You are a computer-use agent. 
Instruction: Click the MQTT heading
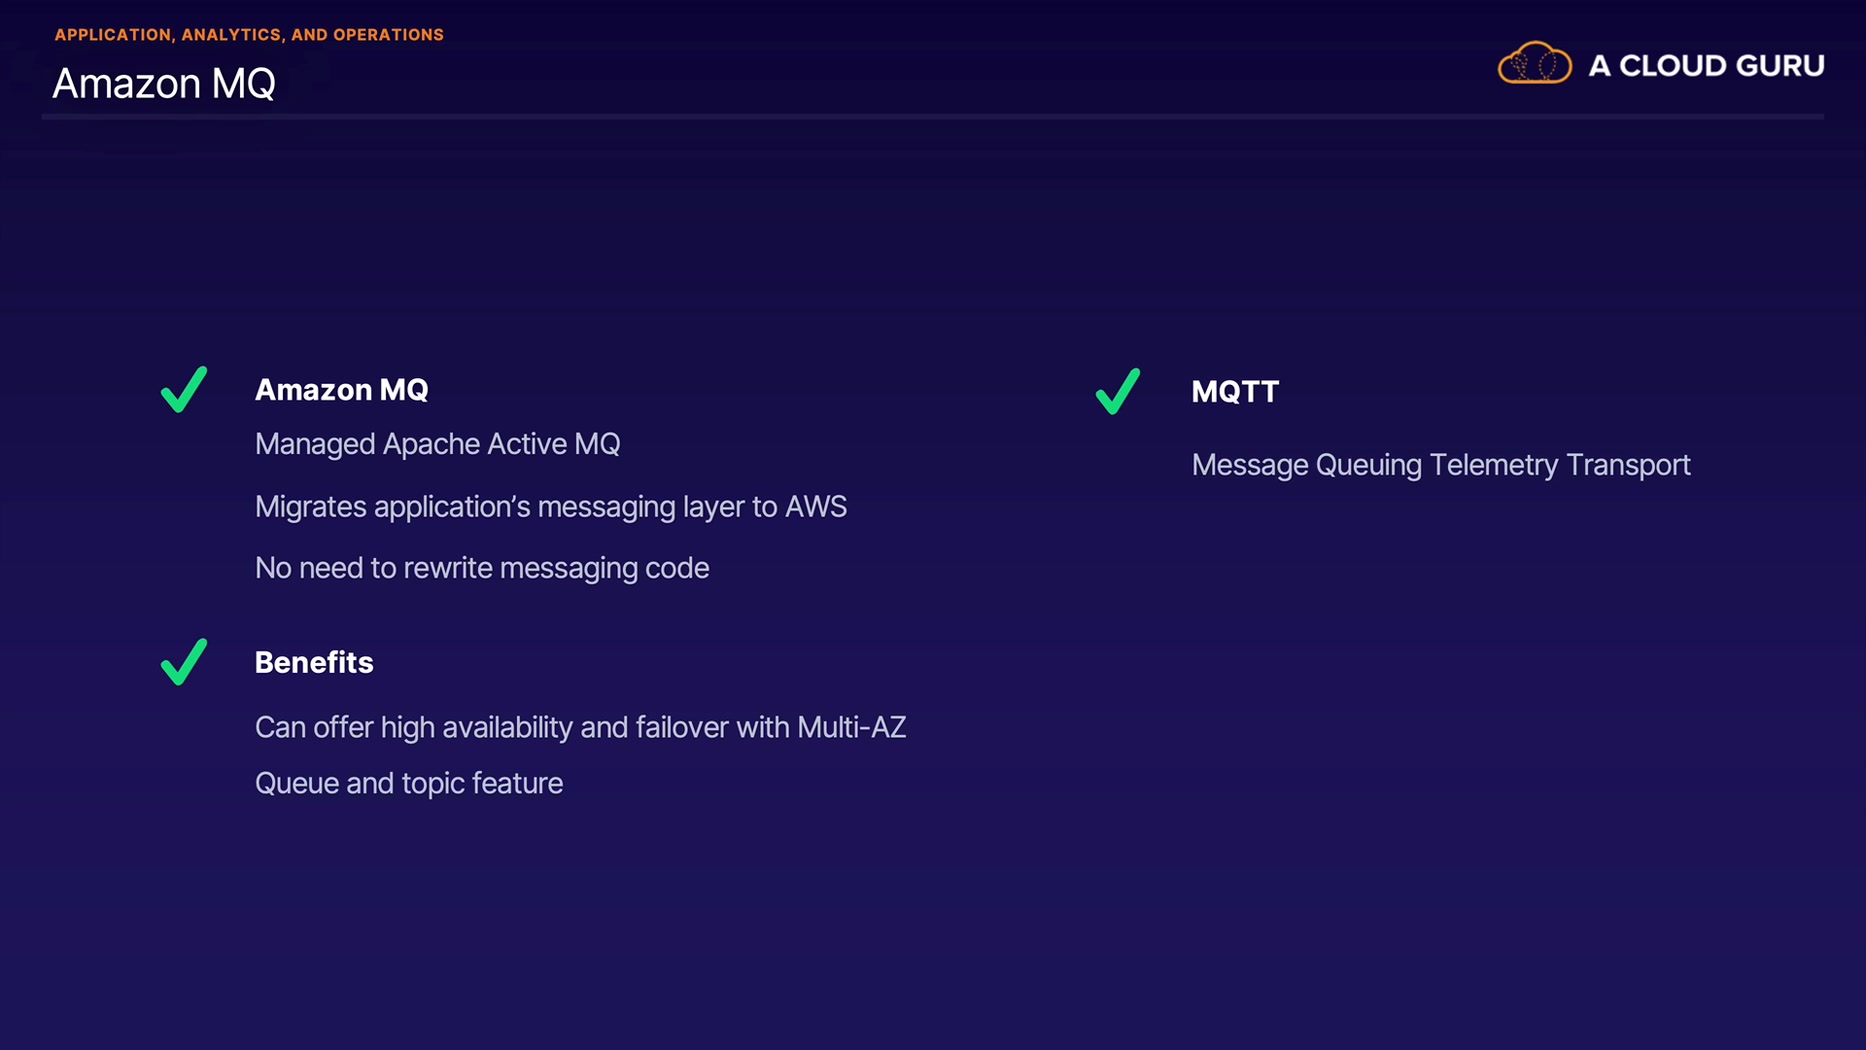tap(1235, 392)
